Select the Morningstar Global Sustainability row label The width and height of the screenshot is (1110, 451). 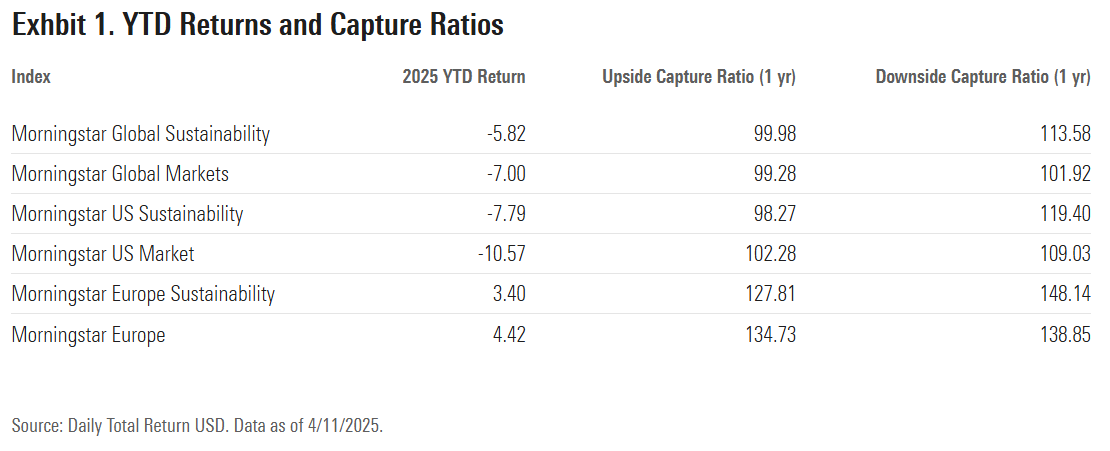141,134
